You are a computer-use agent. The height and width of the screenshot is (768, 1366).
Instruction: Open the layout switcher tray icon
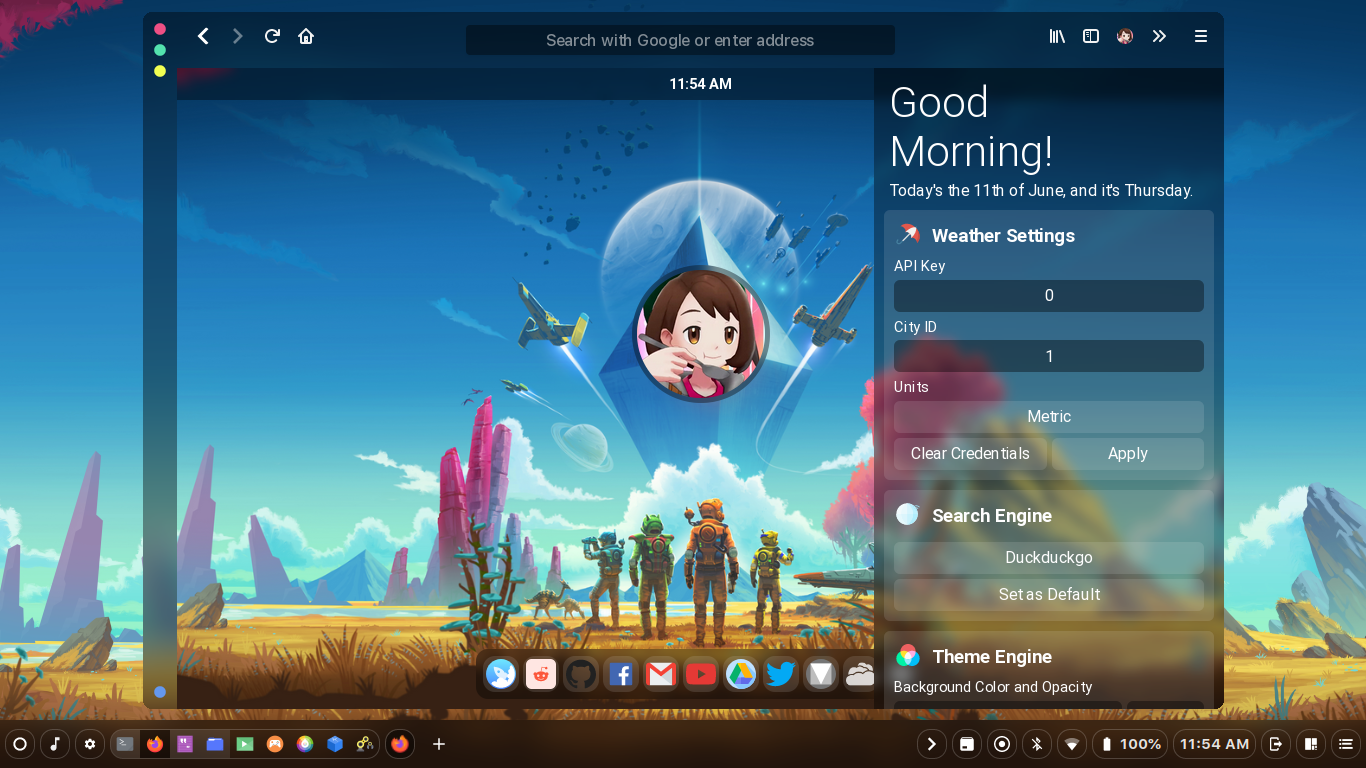click(1310, 744)
